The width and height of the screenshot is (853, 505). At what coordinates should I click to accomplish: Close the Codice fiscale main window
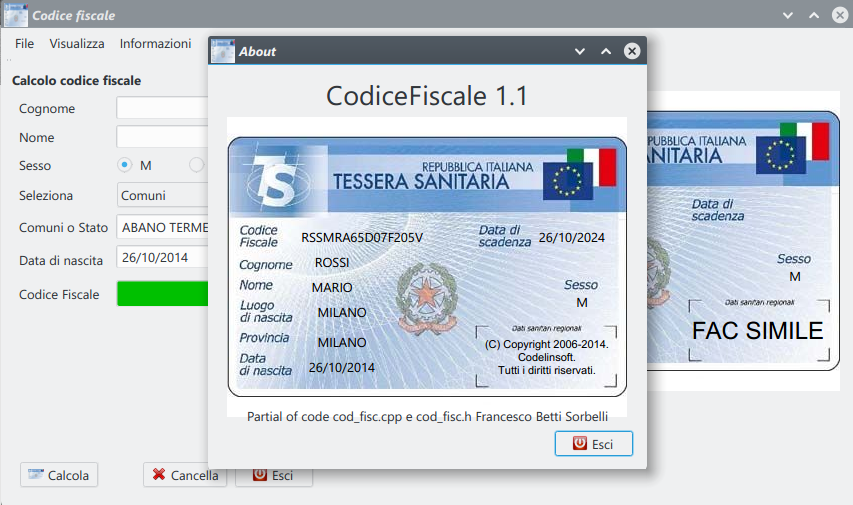coord(840,15)
